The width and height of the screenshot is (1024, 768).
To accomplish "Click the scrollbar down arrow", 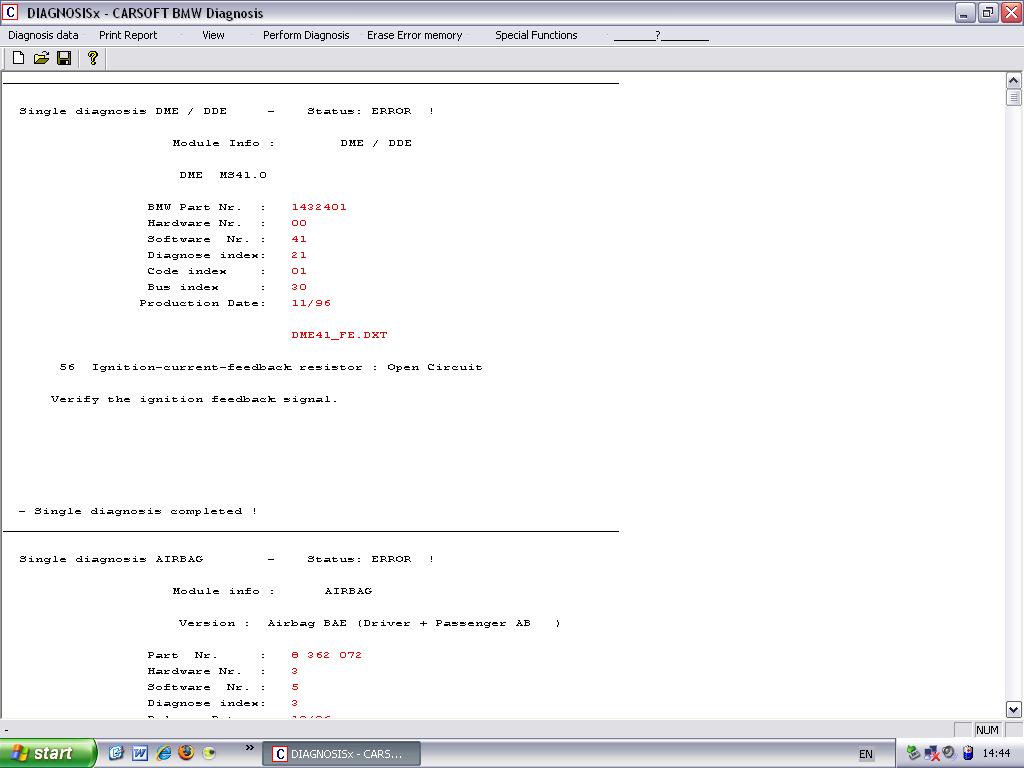I will [1013, 709].
